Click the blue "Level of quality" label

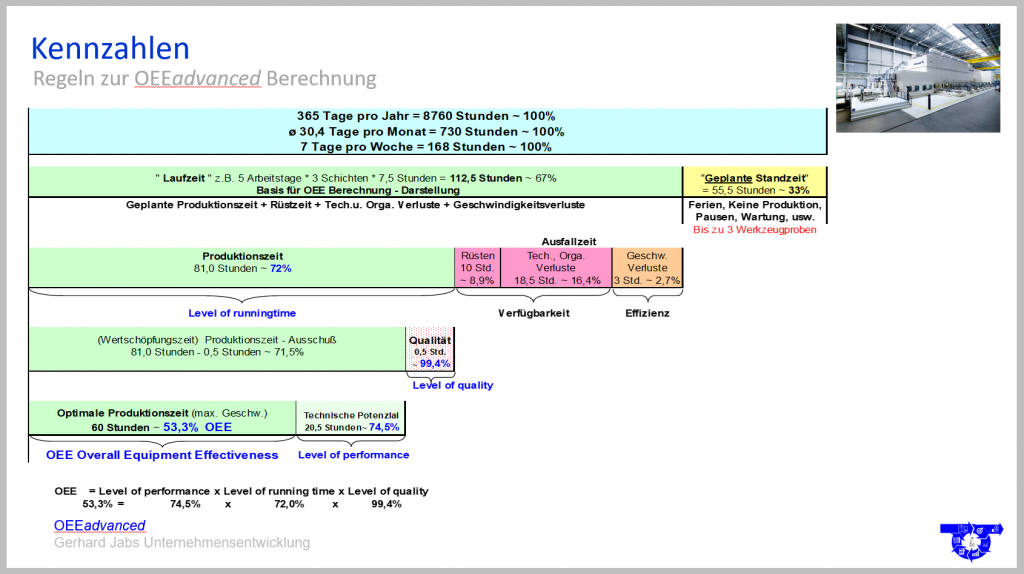453,385
